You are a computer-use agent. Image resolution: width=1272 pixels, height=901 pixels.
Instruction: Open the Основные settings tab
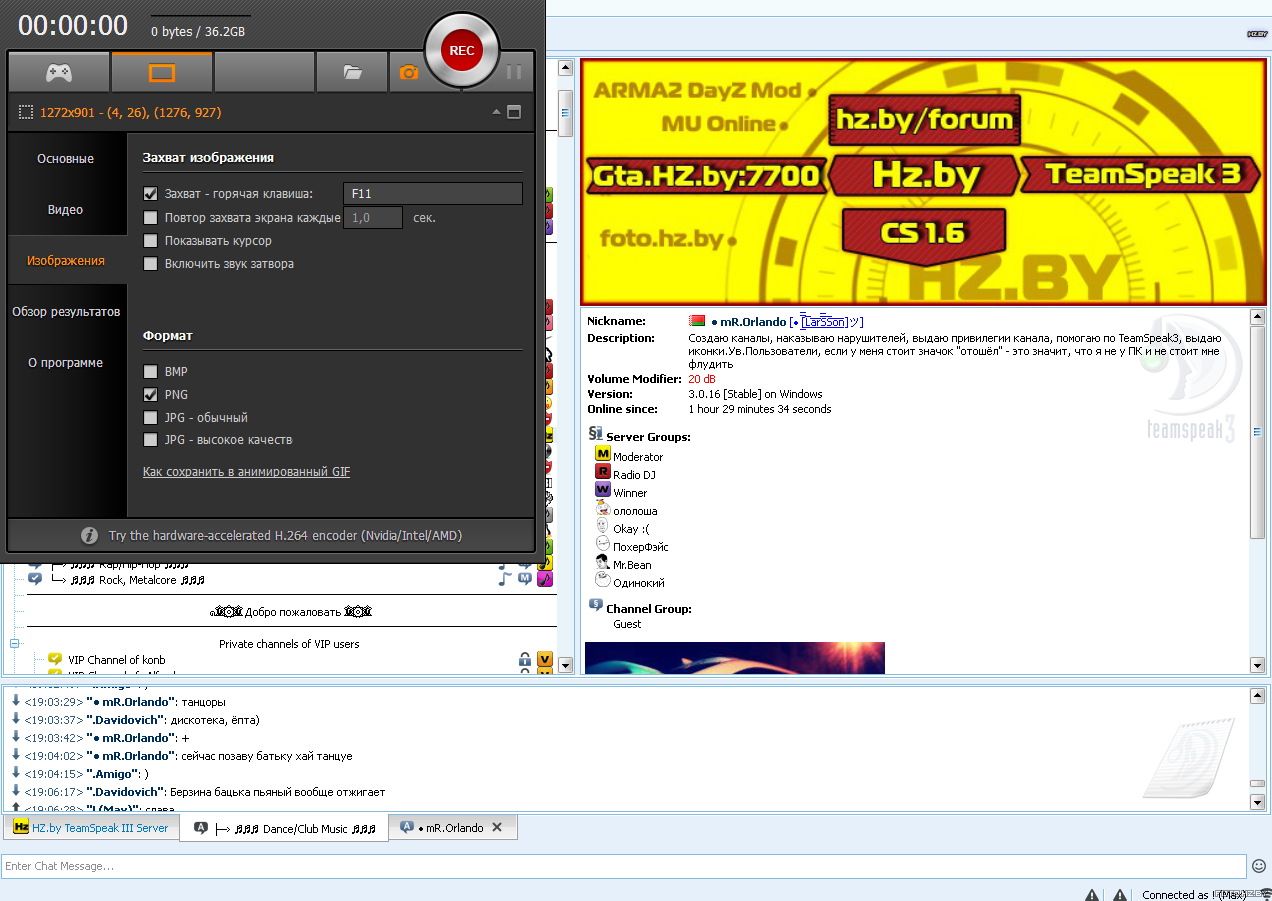[66, 159]
